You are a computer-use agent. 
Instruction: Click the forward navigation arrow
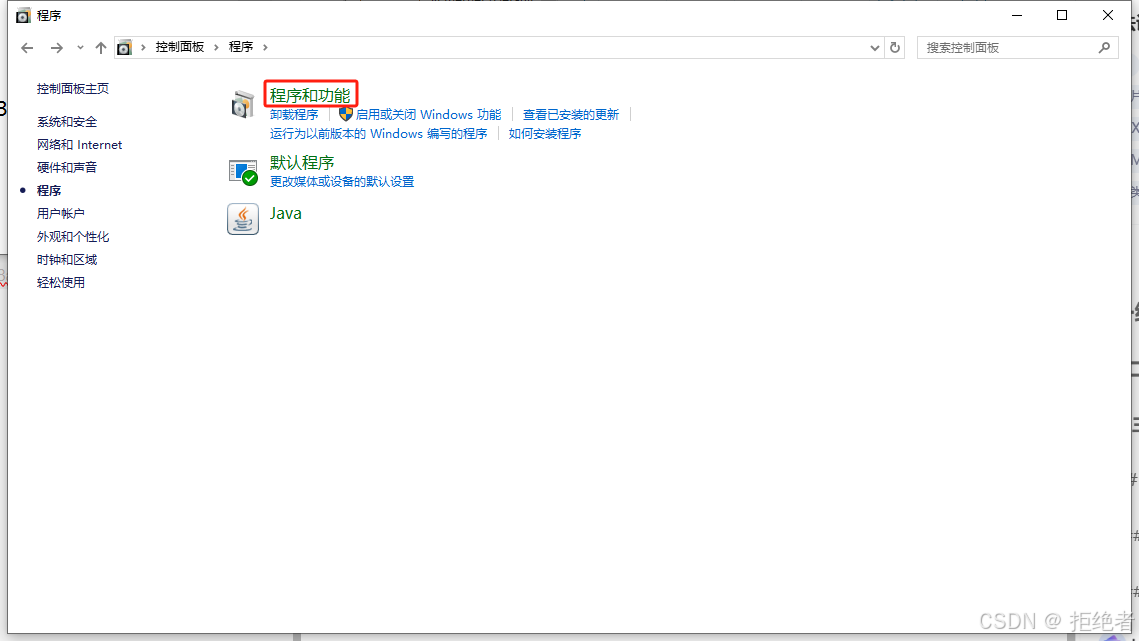[57, 47]
